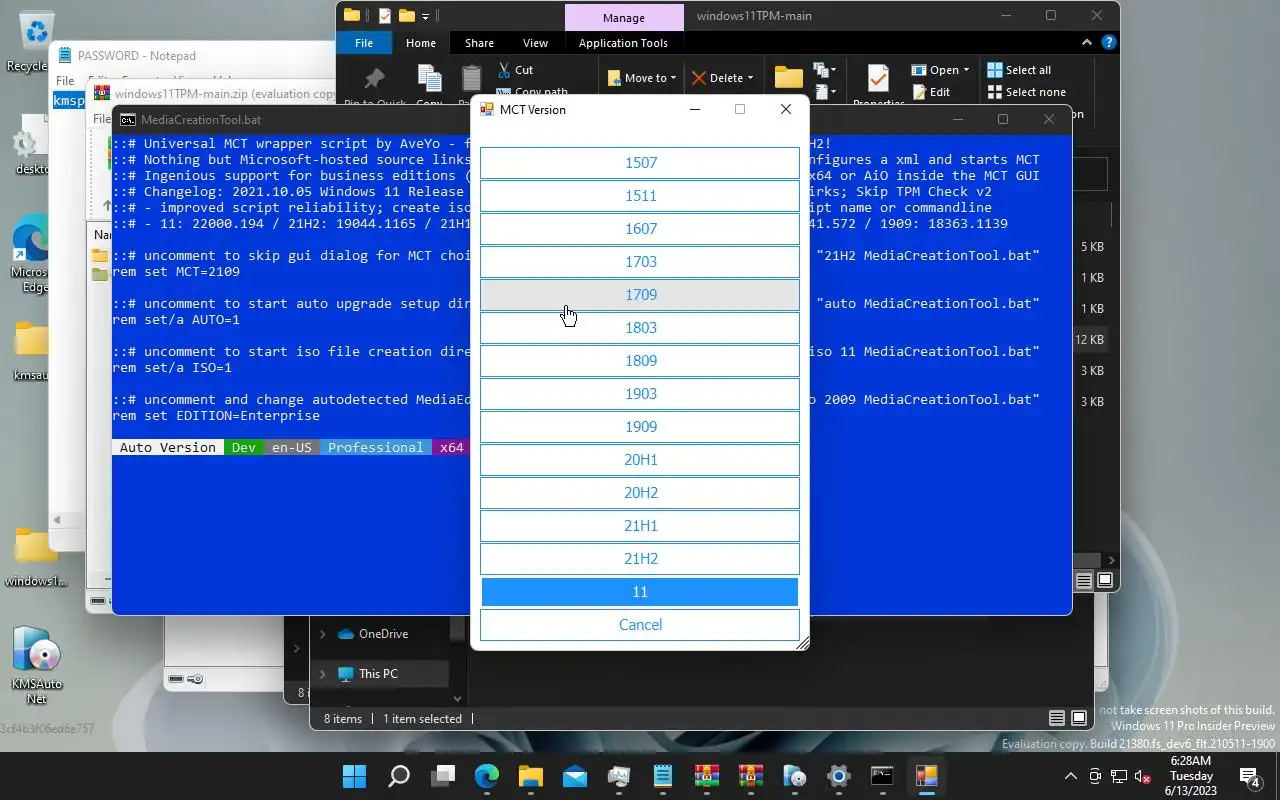
Task: Choose MCT version 1511
Action: click(x=640, y=196)
